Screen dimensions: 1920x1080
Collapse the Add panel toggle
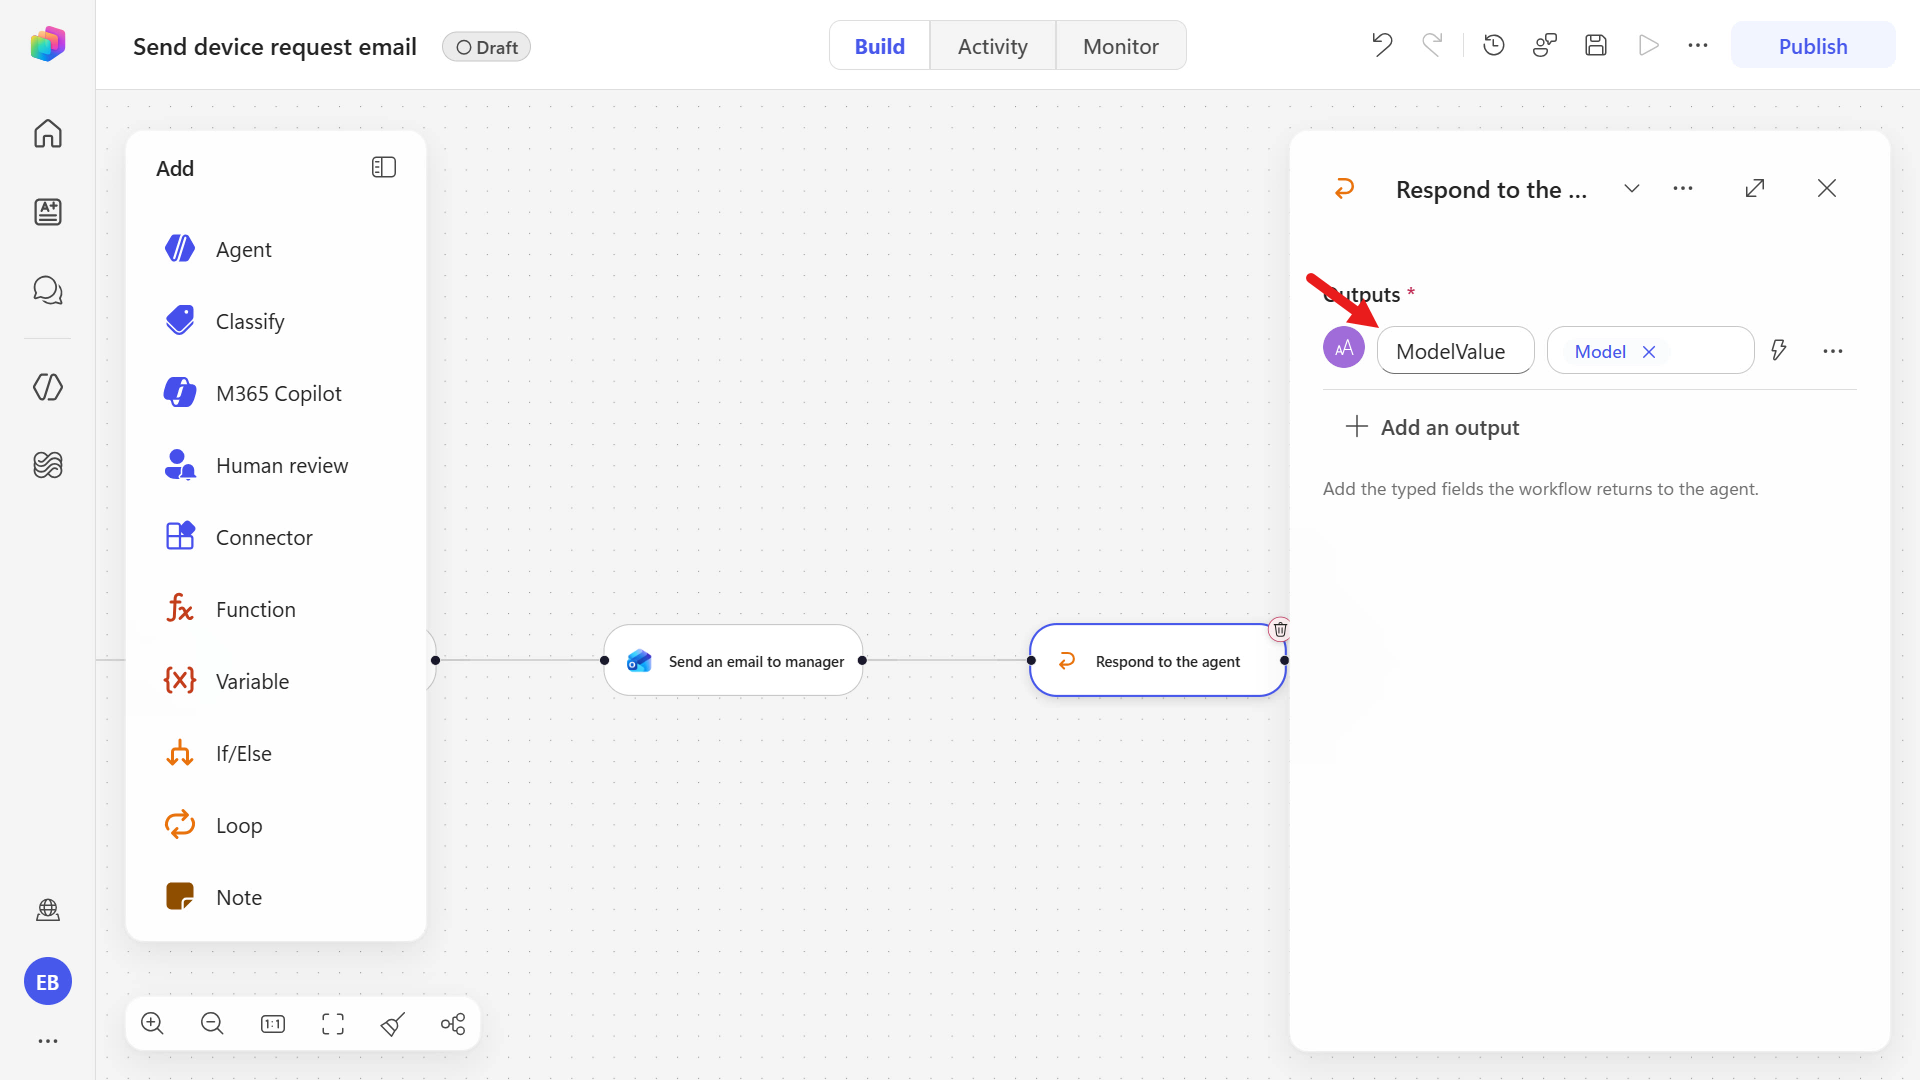click(384, 167)
